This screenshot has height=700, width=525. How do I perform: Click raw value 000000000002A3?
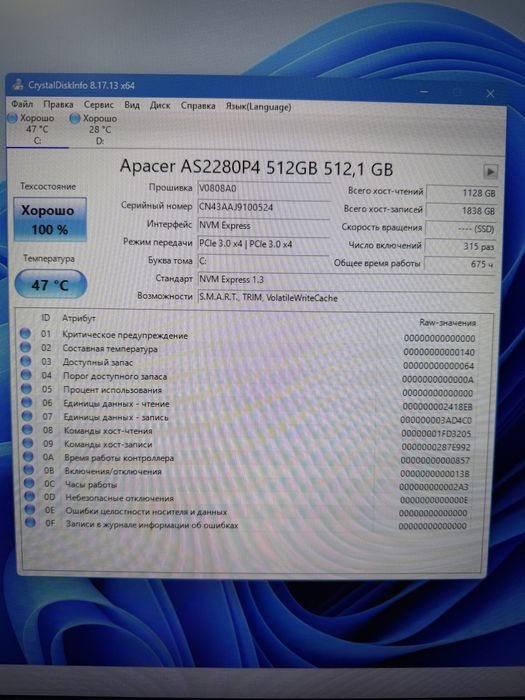(434, 487)
